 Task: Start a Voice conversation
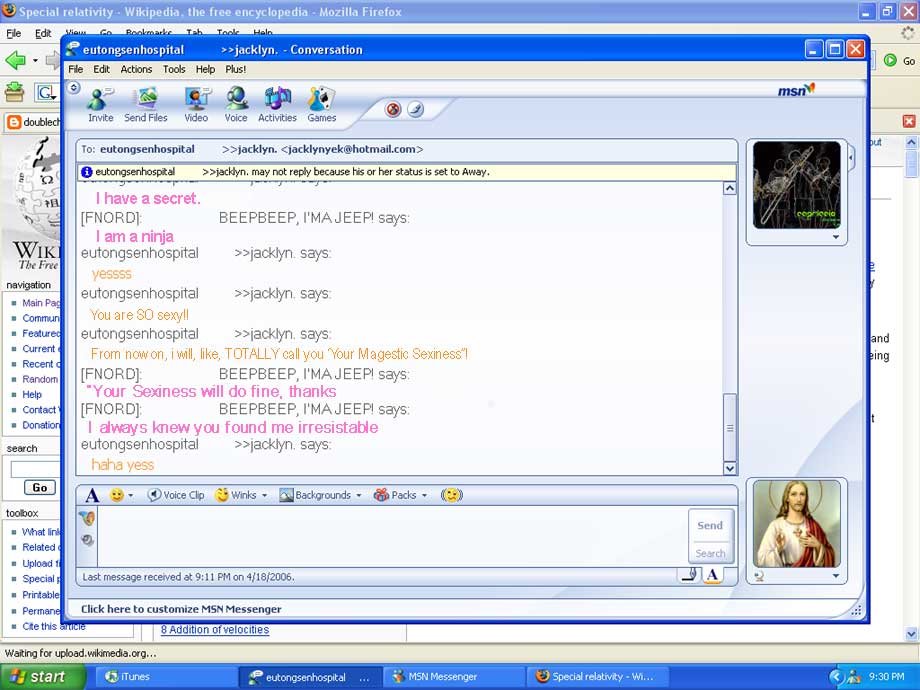pyautogui.click(x=236, y=104)
